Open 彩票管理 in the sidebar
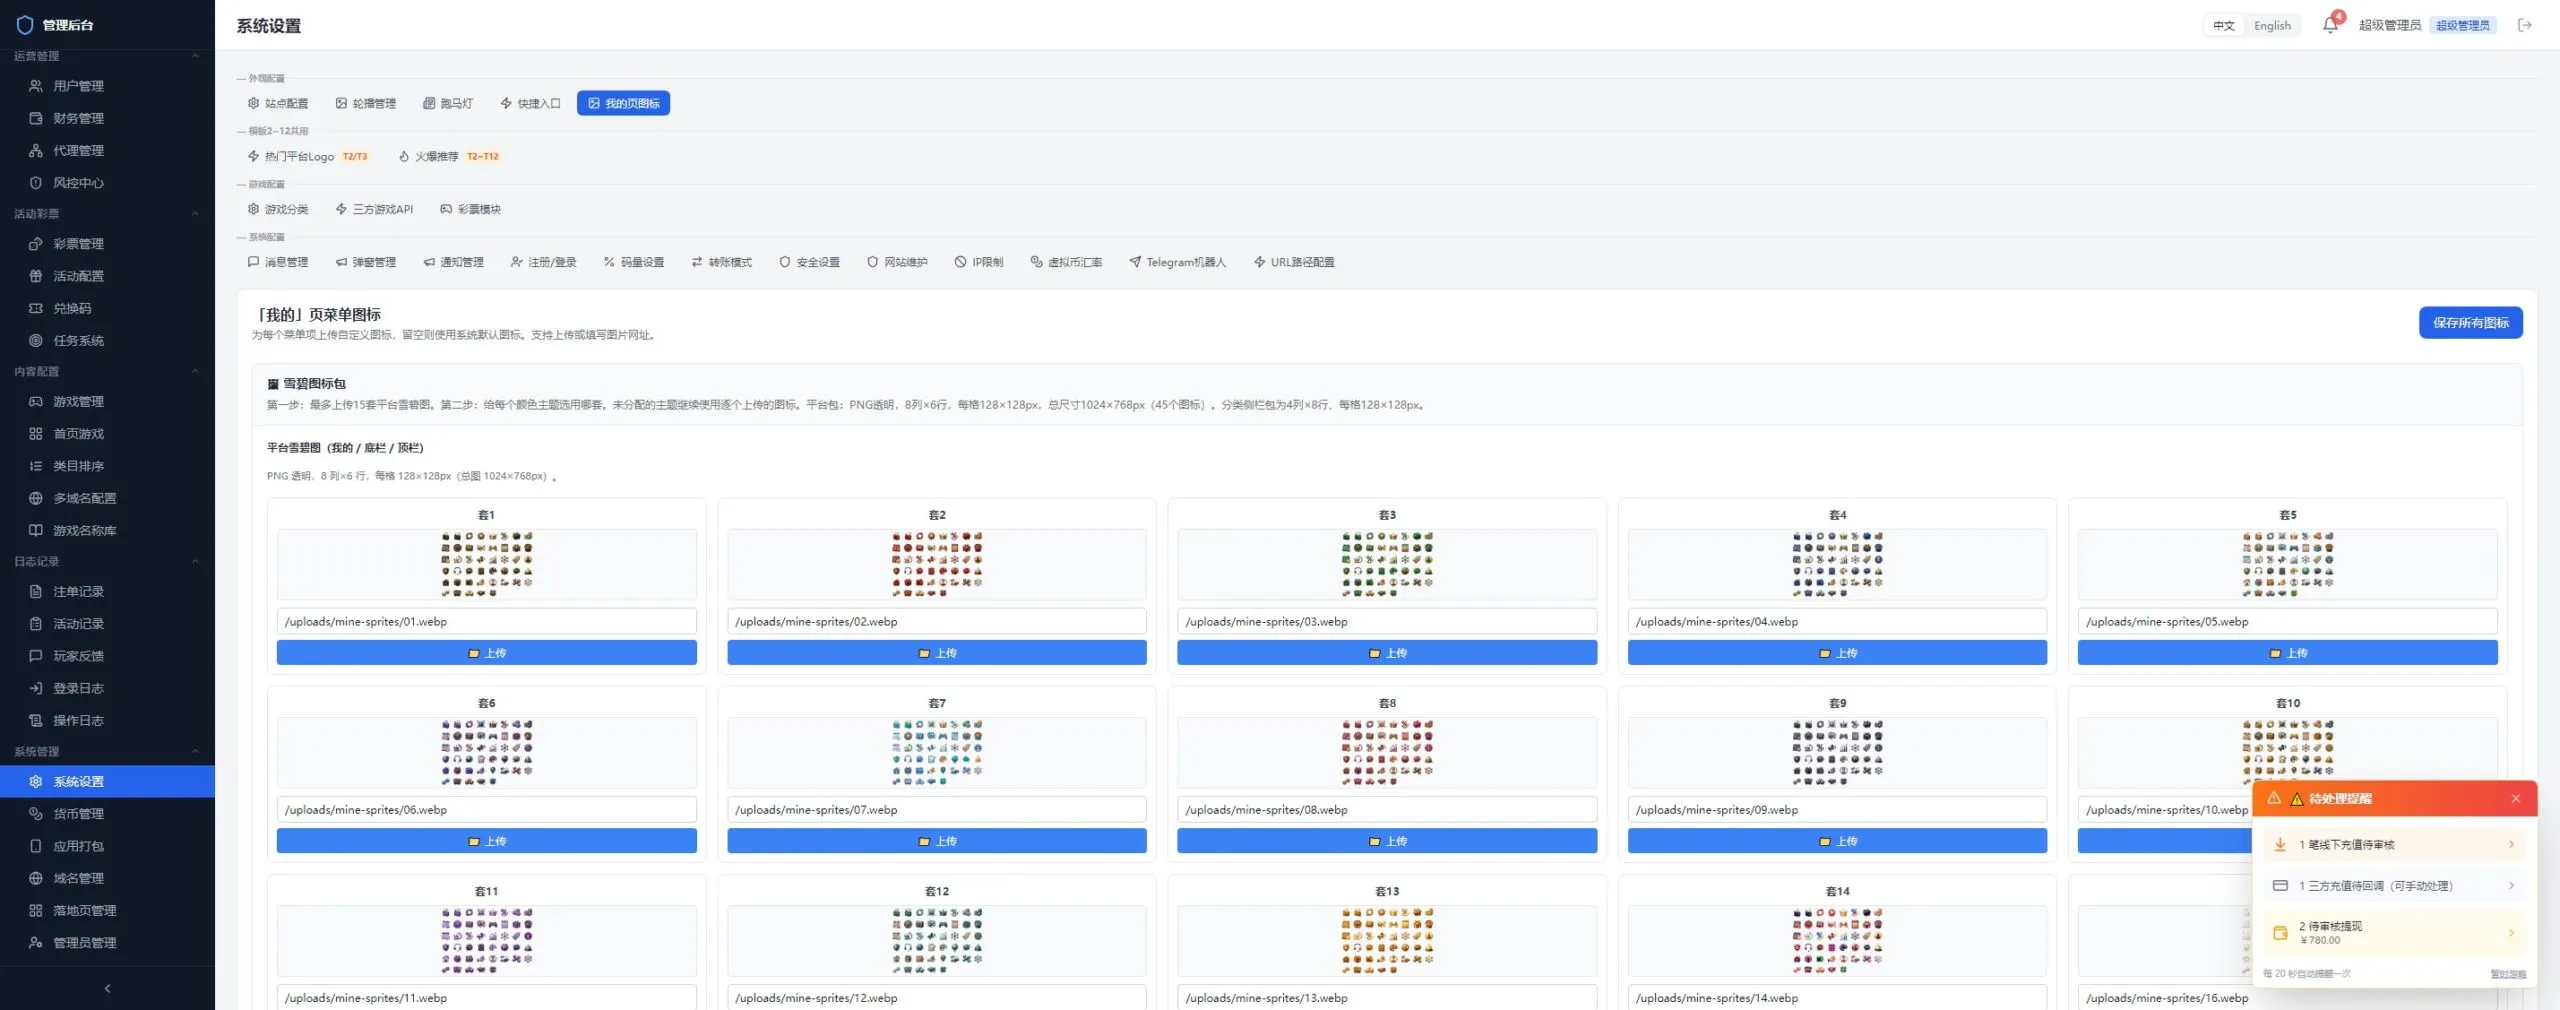 107,244
